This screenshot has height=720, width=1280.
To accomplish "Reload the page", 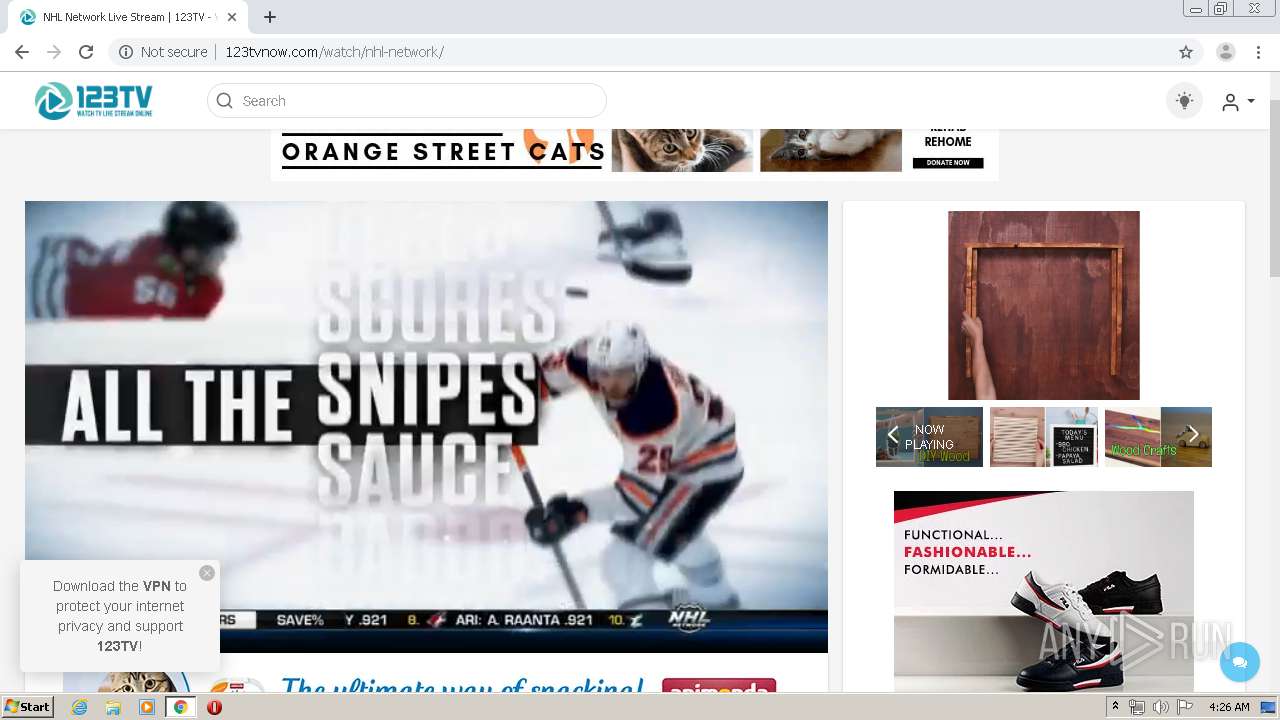I will pos(86,52).
